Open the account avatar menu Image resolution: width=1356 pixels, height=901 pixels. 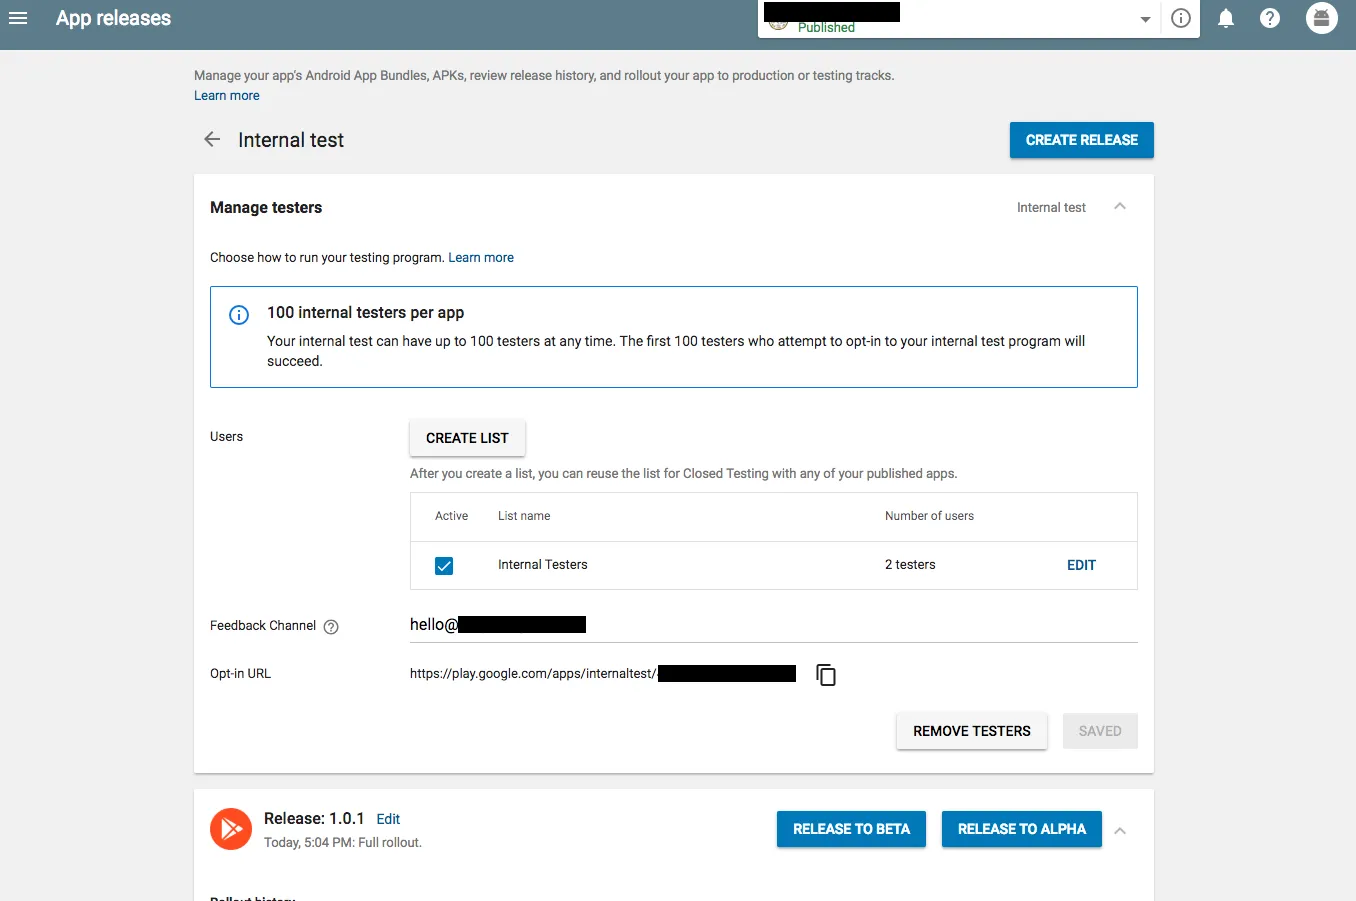tap(1322, 18)
